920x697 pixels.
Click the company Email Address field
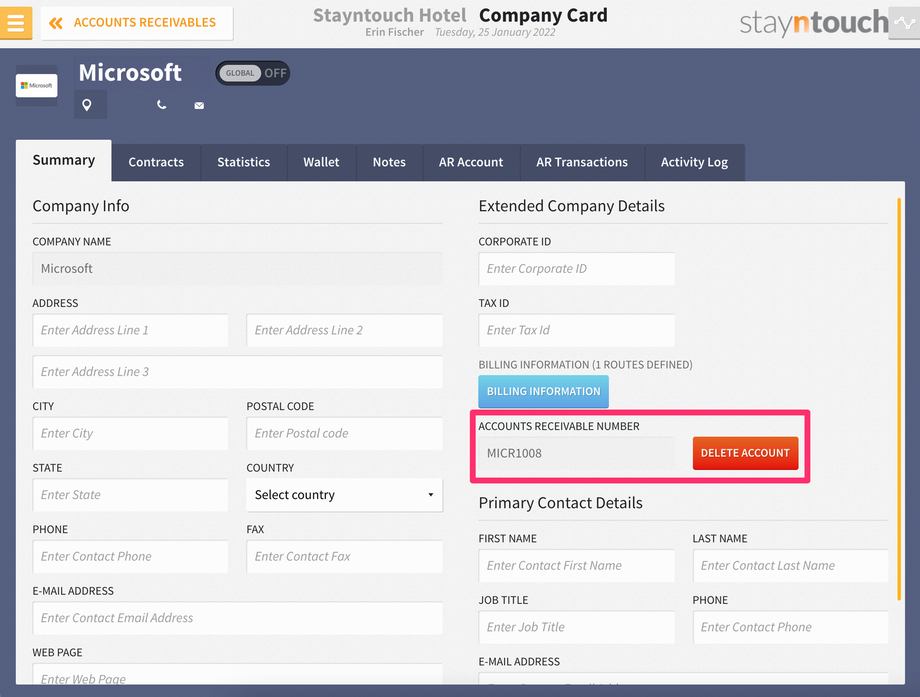coord(238,618)
